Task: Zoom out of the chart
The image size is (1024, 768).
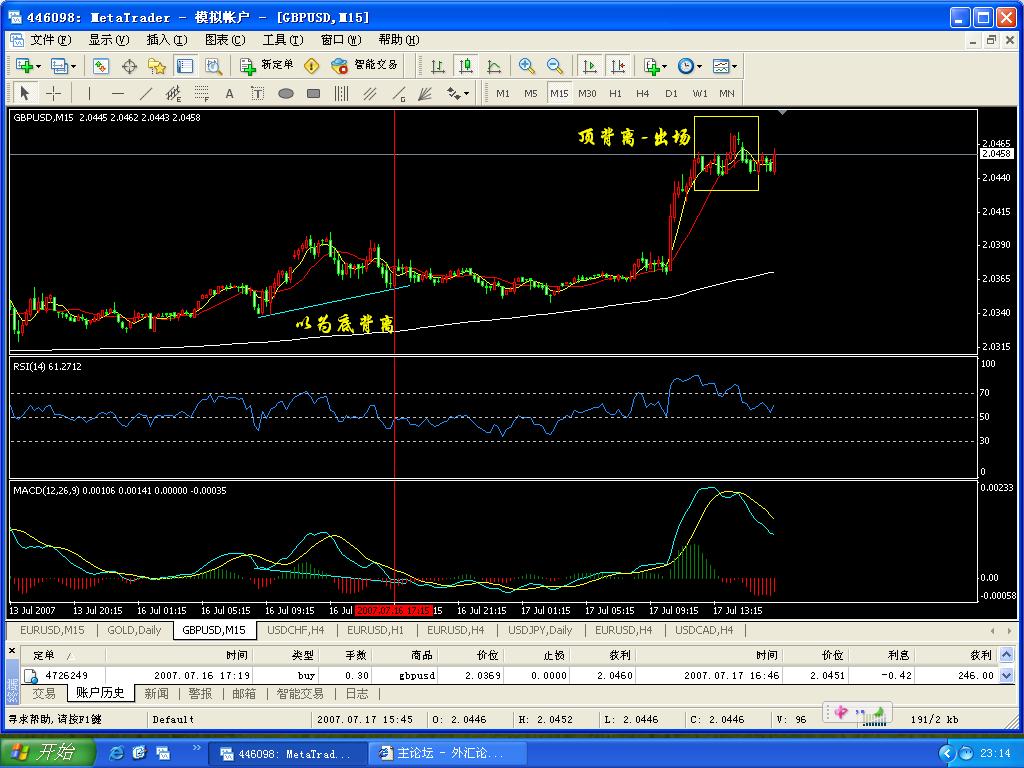Action: click(555, 66)
